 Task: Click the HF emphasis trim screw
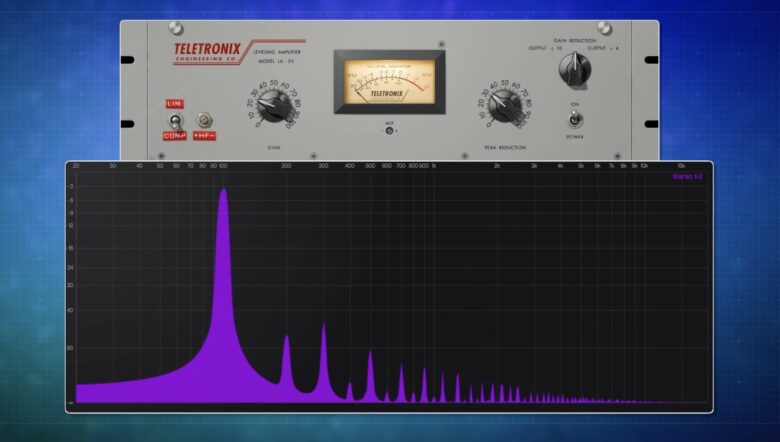tap(204, 118)
